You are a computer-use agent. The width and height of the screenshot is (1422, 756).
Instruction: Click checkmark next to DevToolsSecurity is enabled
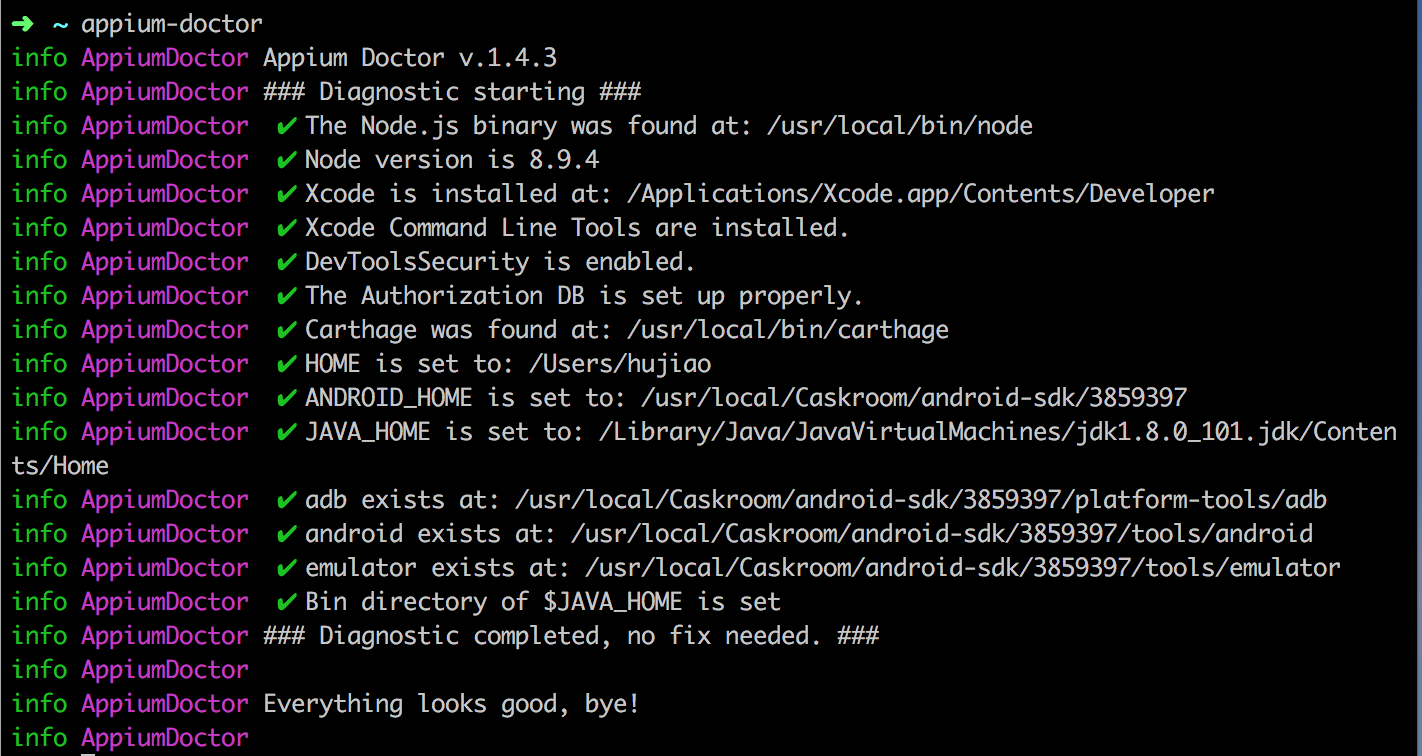click(x=287, y=262)
